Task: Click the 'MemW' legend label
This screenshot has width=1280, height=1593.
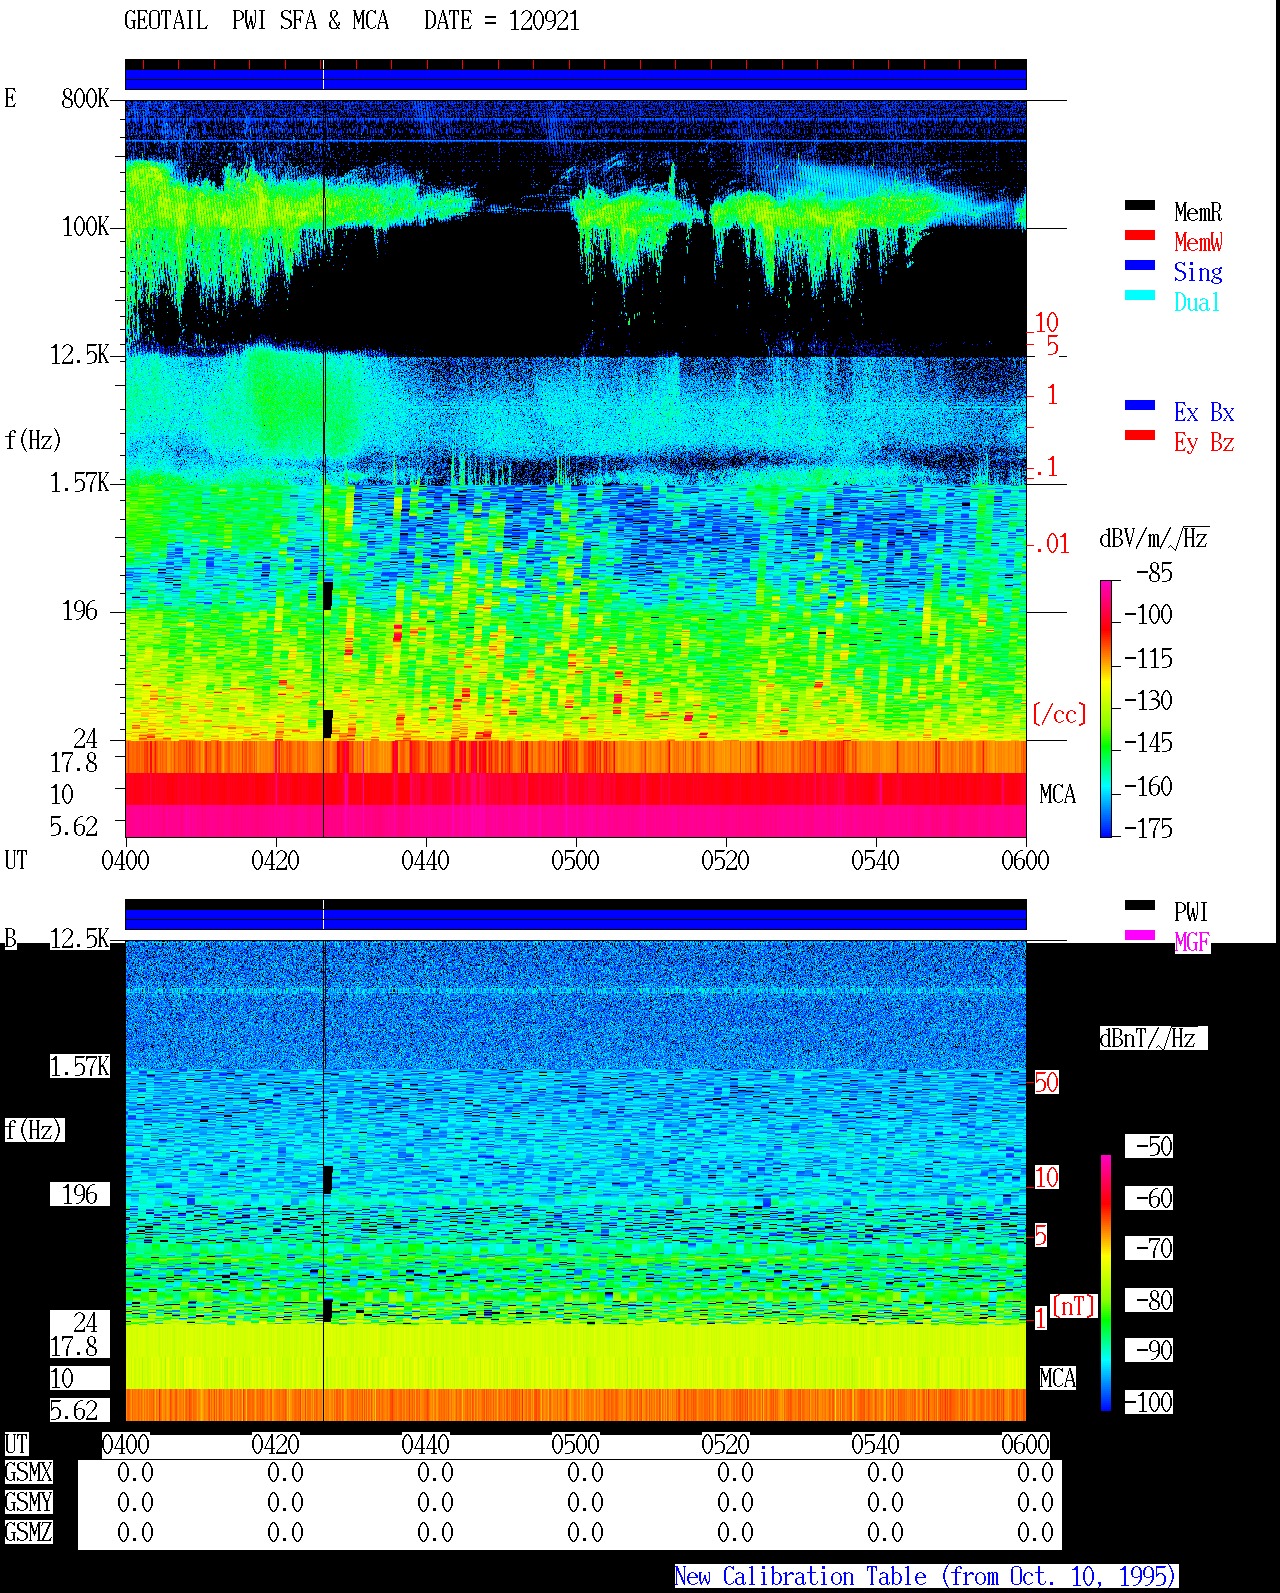Action: (x=1198, y=242)
